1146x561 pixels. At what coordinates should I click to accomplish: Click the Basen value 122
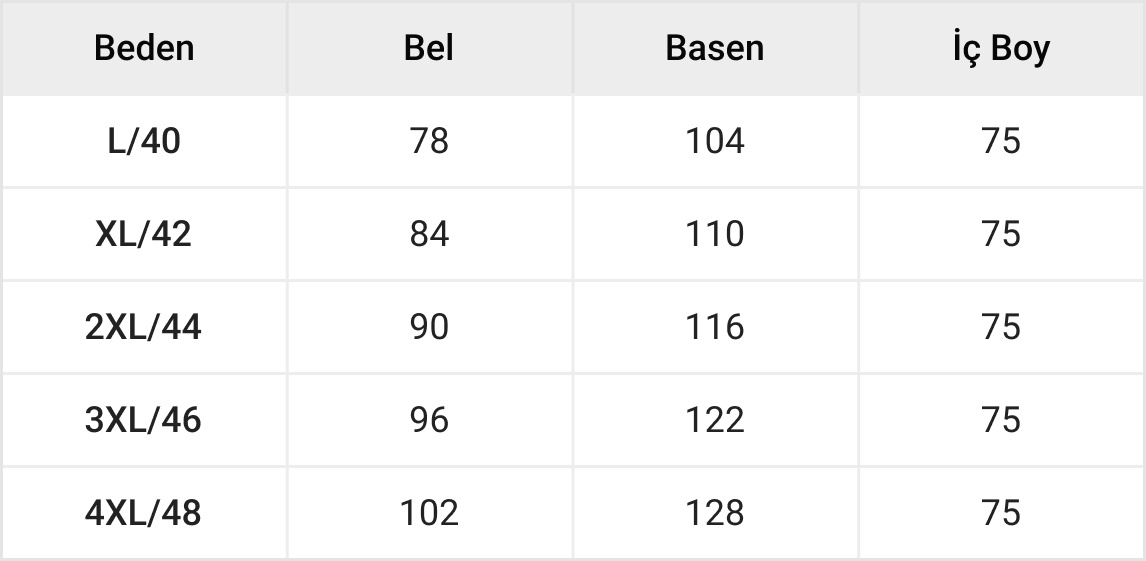(x=714, y=420)
